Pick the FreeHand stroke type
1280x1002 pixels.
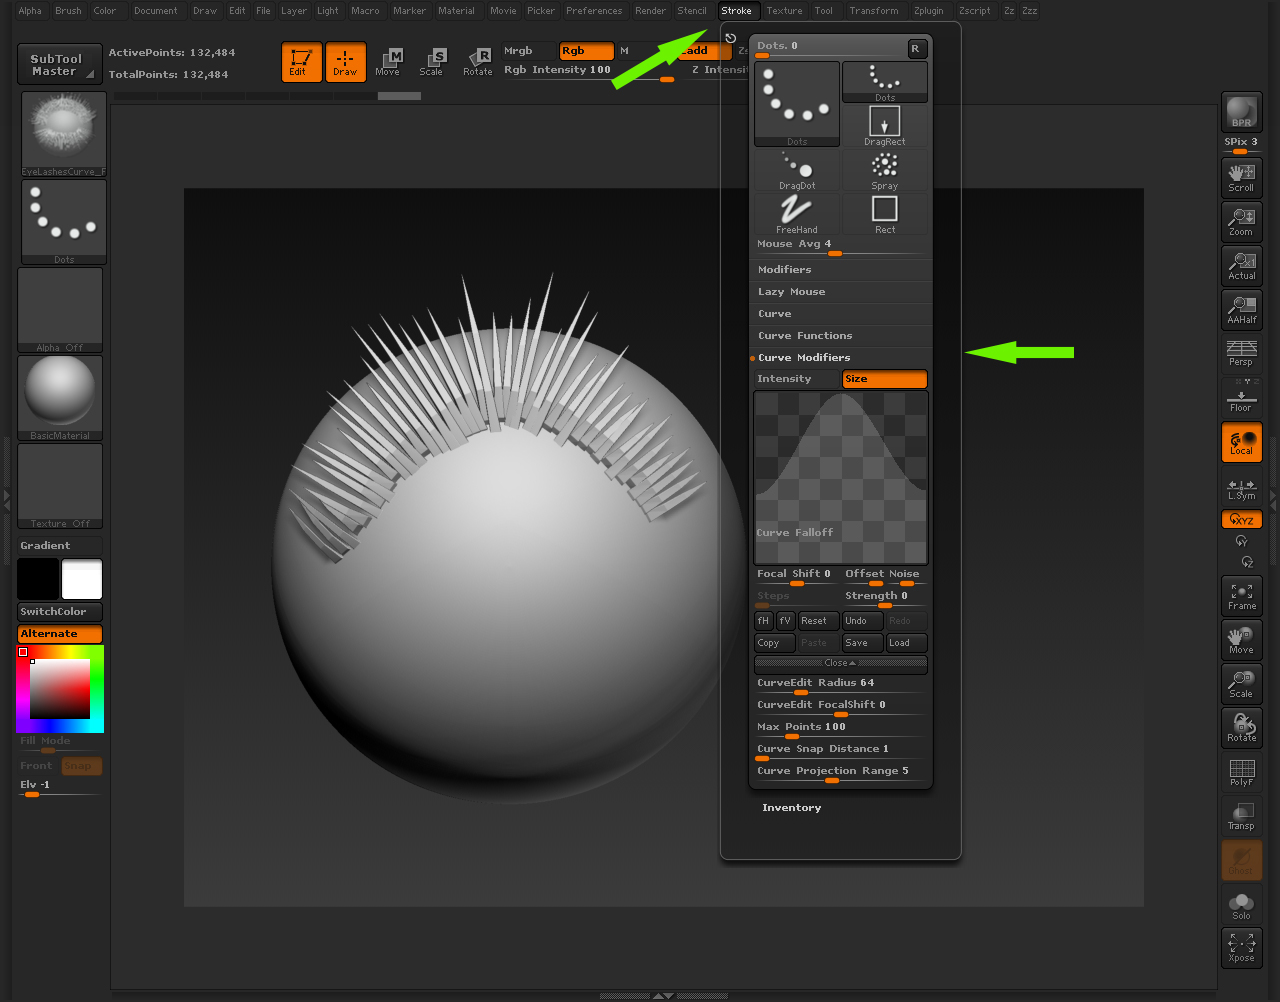coord(796,214)
